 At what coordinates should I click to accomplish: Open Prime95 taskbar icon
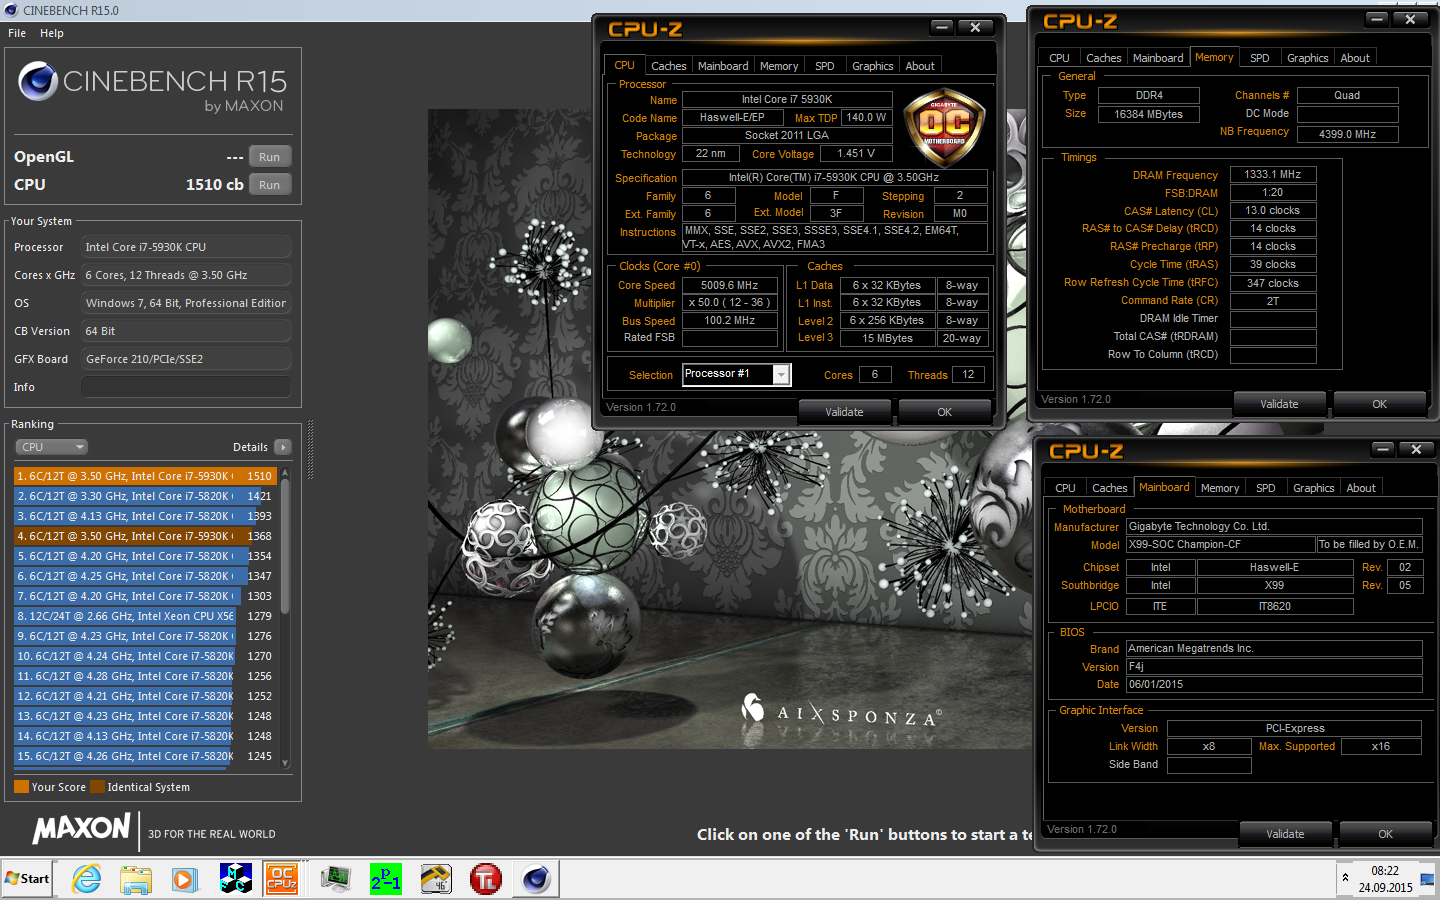386,879
